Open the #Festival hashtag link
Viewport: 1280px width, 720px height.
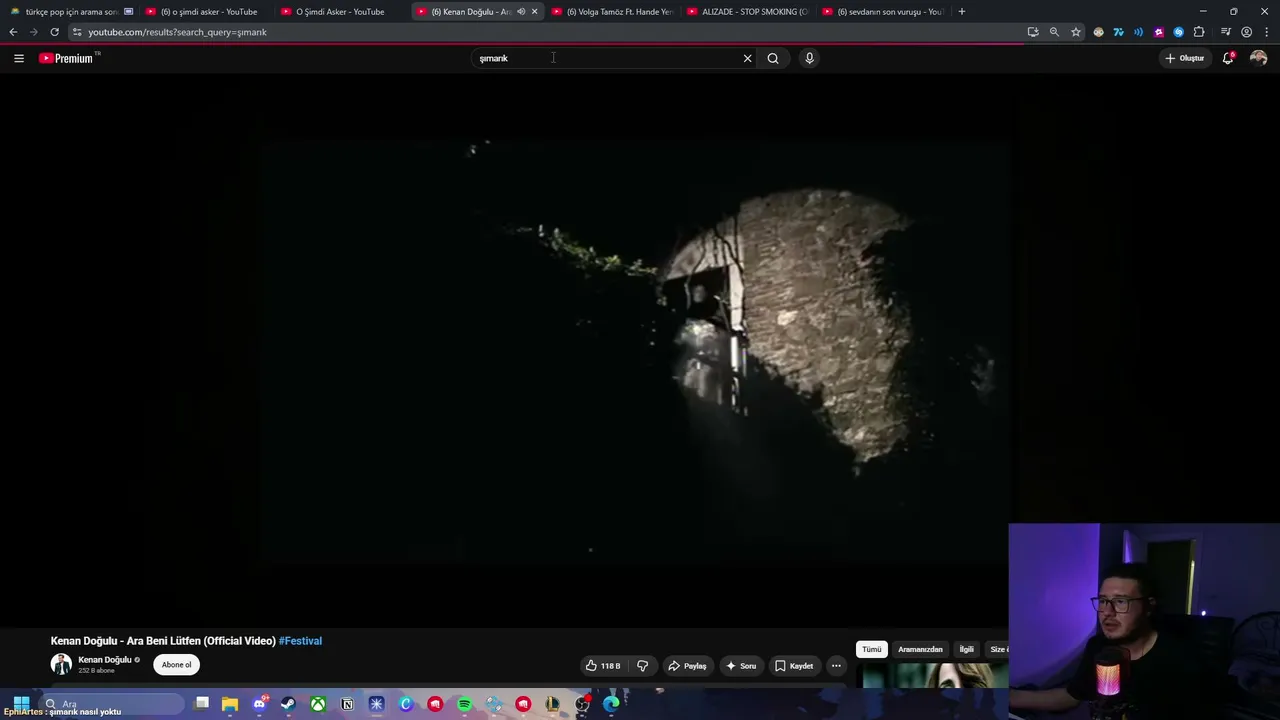coord(300,641)
